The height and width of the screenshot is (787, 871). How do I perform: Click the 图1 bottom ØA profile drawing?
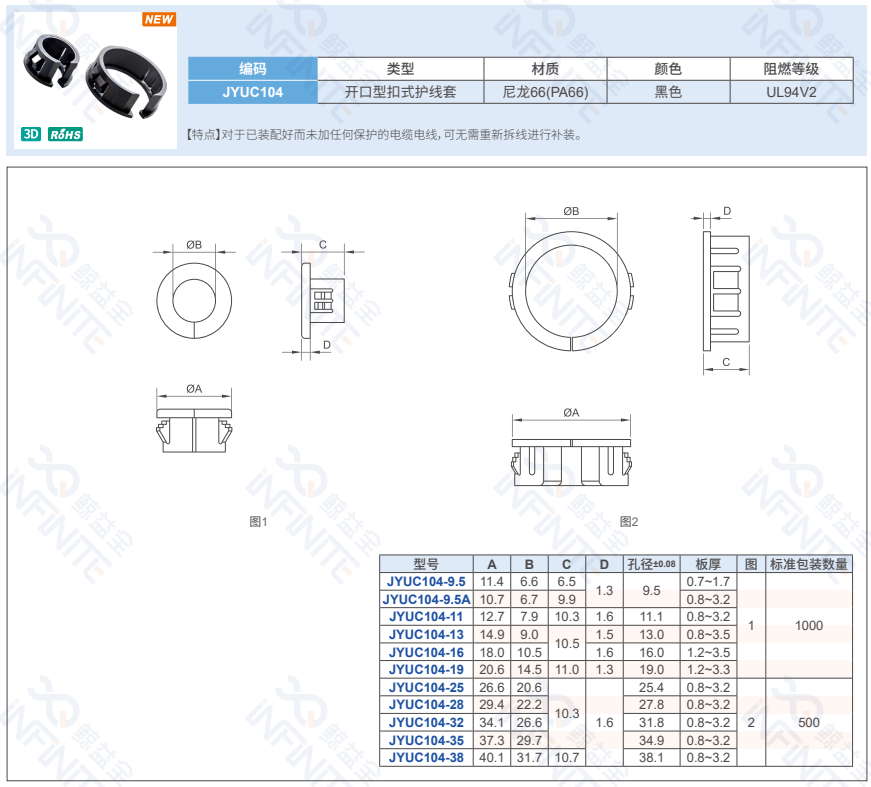coord(193,427)
